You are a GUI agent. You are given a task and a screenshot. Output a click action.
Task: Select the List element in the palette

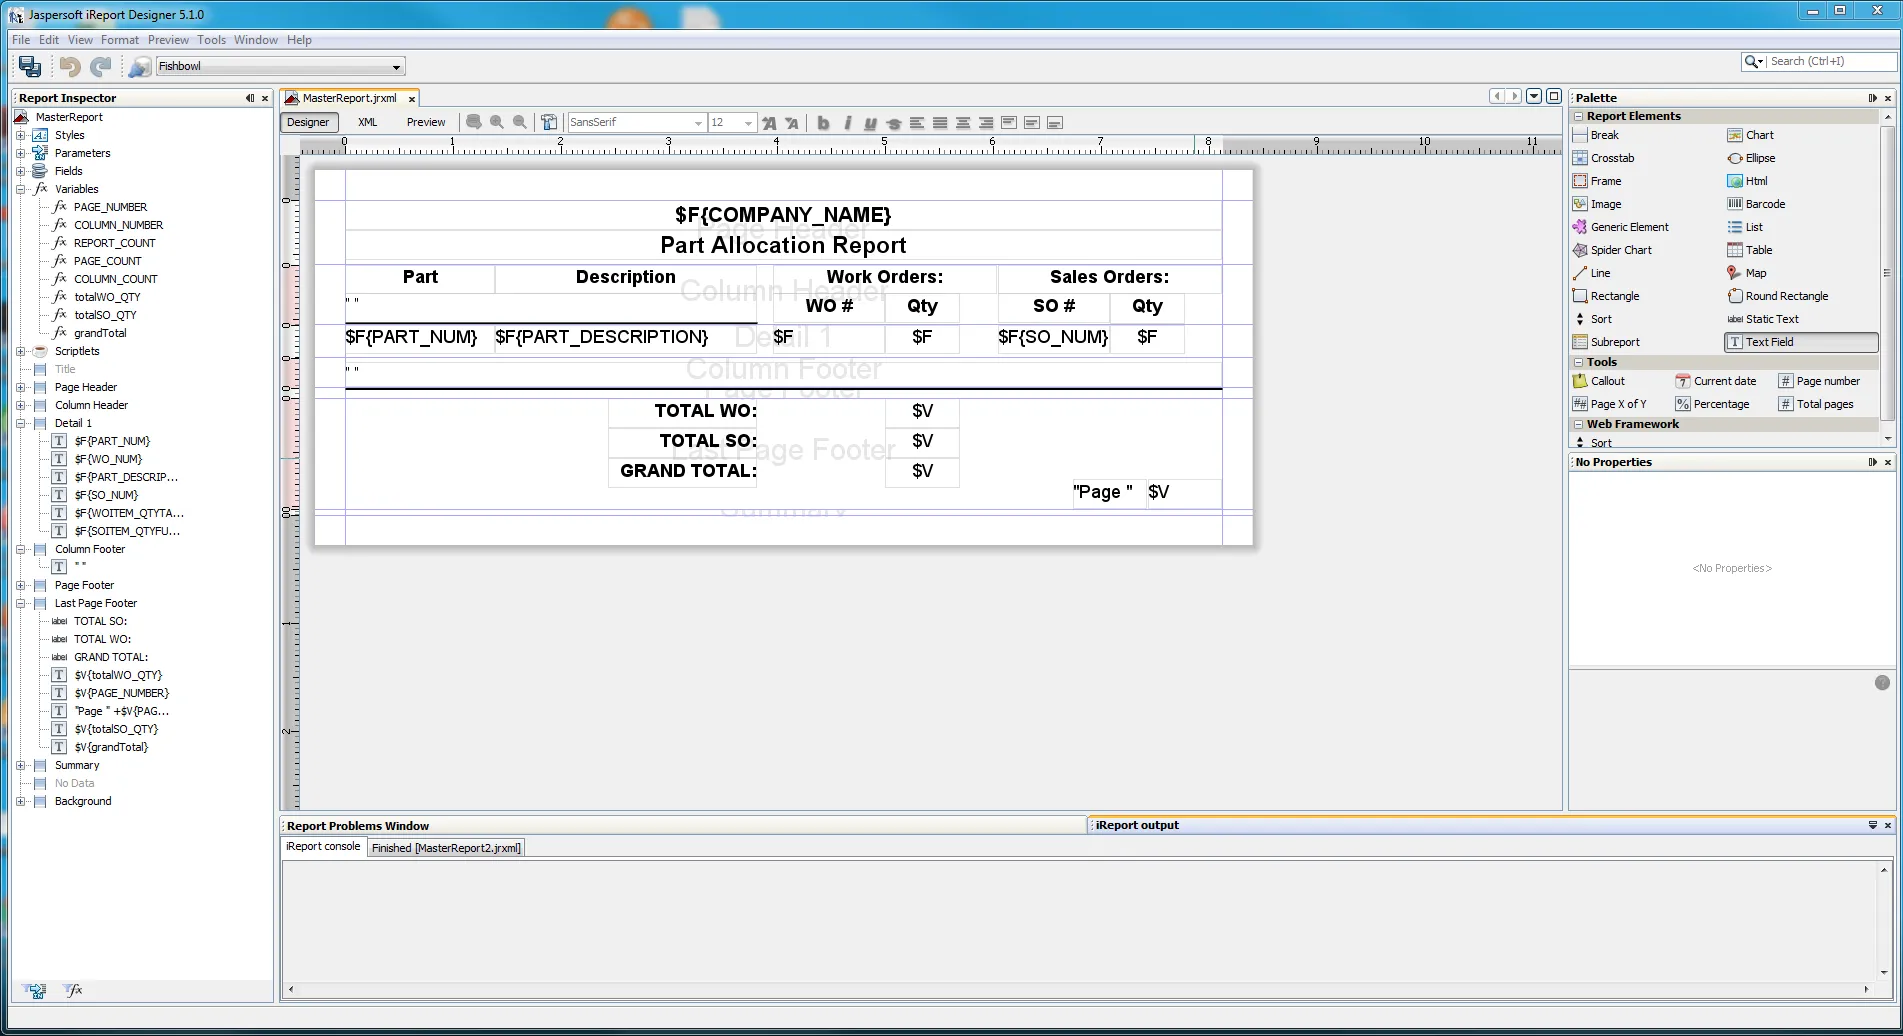[1745, 227]
